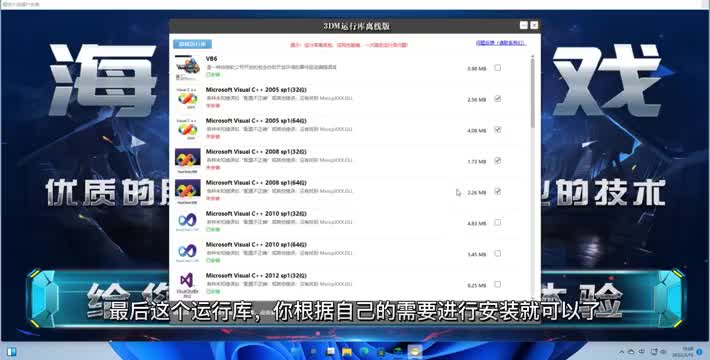This screenshot has width=710, height=360.
Task: Click the Visual C++ 2008 sp1(32位) icon
Action: (187, 160)
